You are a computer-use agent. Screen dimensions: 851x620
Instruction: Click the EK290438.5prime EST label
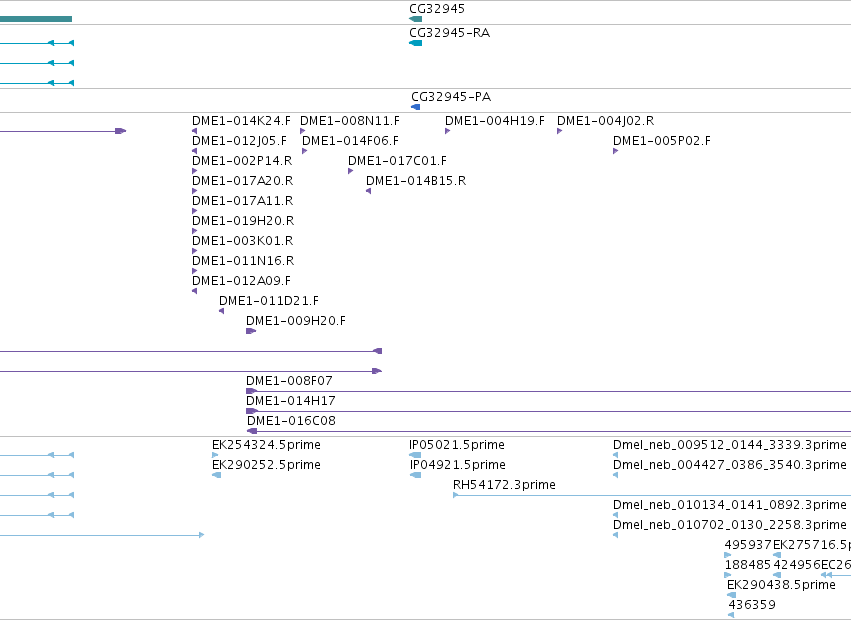[x=781, y=585]
